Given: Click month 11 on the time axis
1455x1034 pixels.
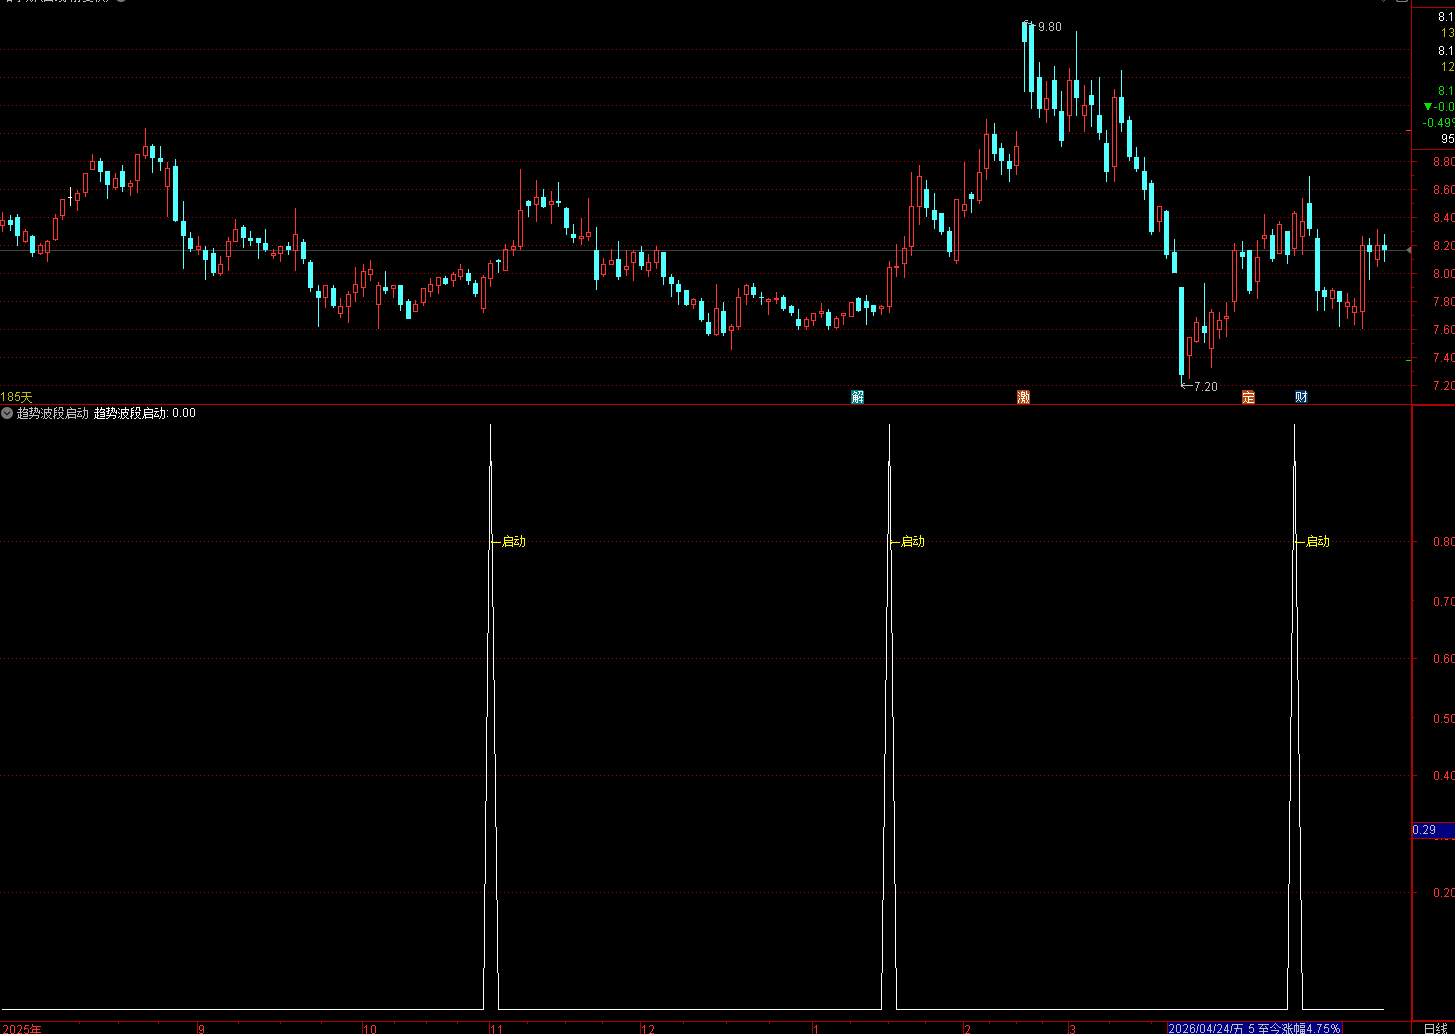Looking at the screenshot, I should 496,1028.
